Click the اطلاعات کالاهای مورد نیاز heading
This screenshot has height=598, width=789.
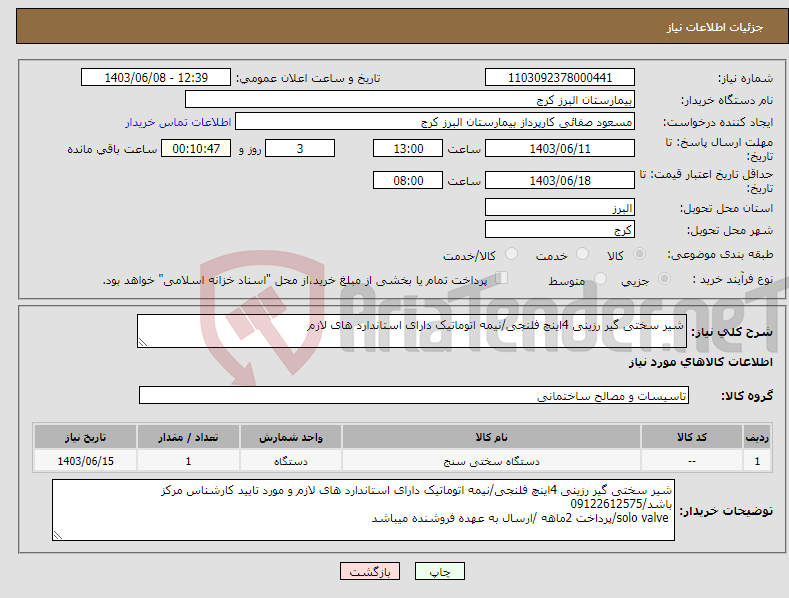[x=700, y=362]
